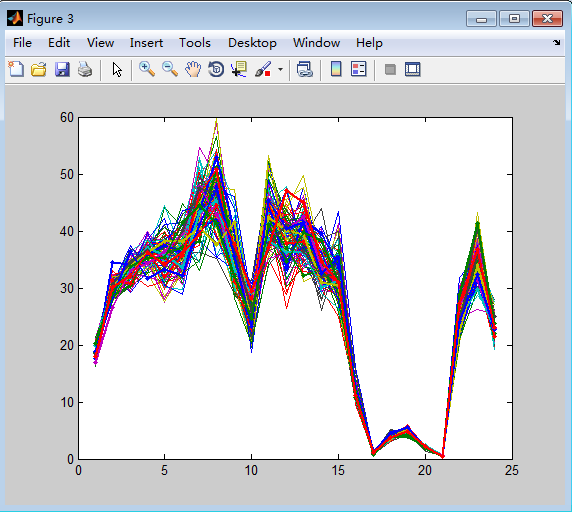This screenshot has height=512, width=572.
Task: Insert a colorbar from the toolbar
Action: point(336,69)
